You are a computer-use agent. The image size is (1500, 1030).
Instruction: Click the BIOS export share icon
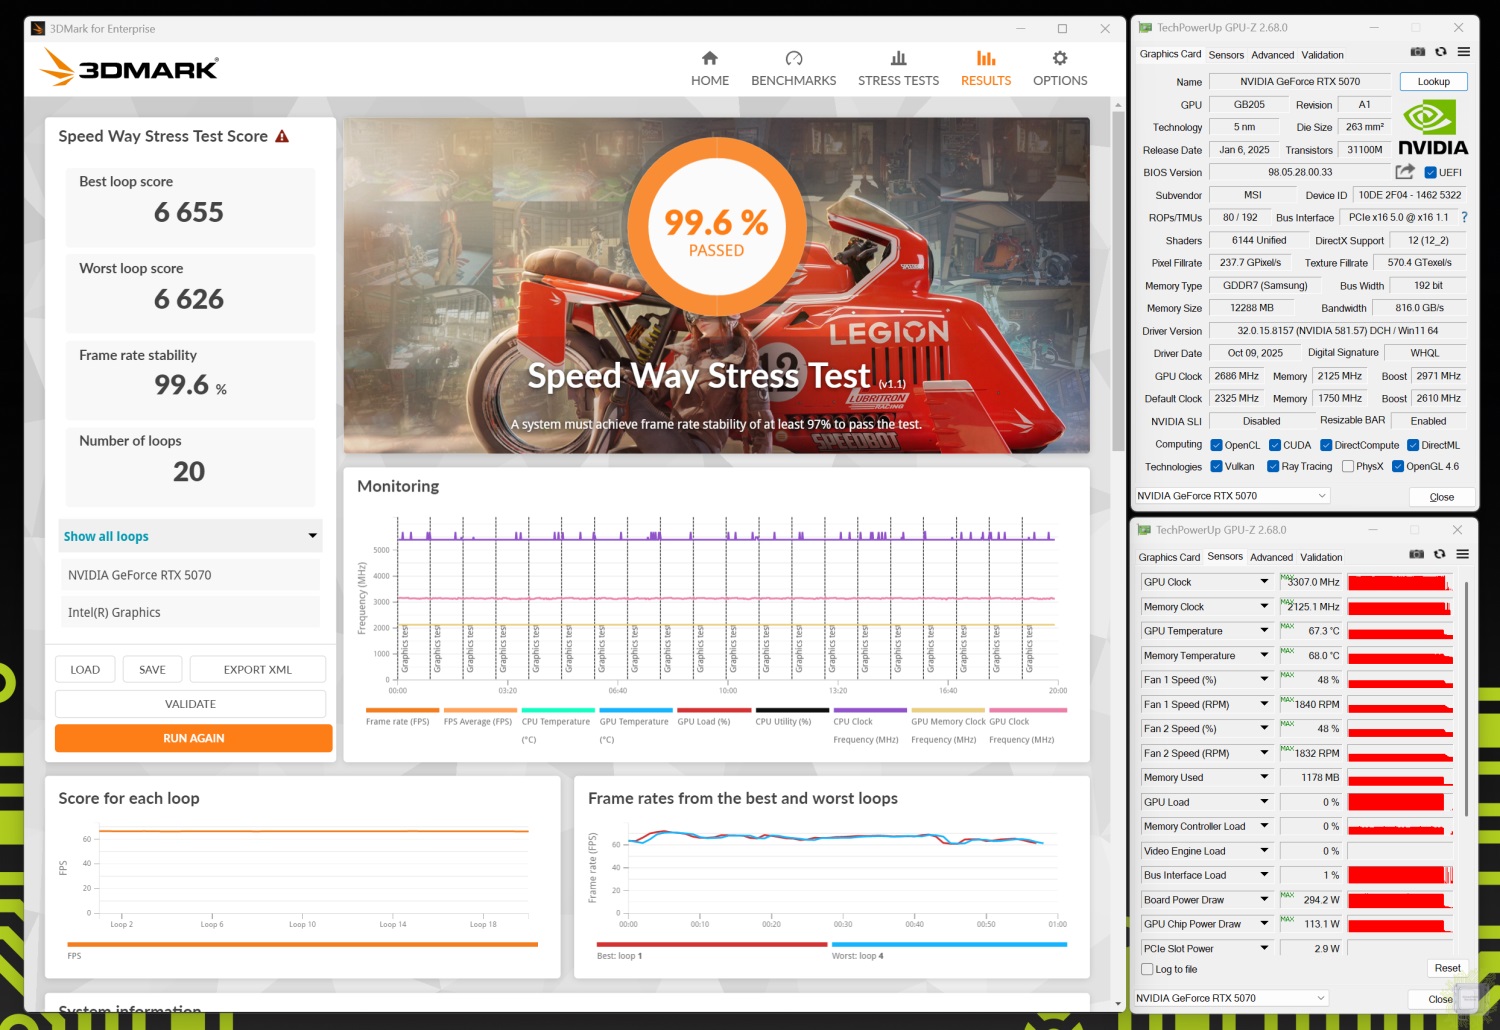pyautogui.click(x=1405, y=172)
